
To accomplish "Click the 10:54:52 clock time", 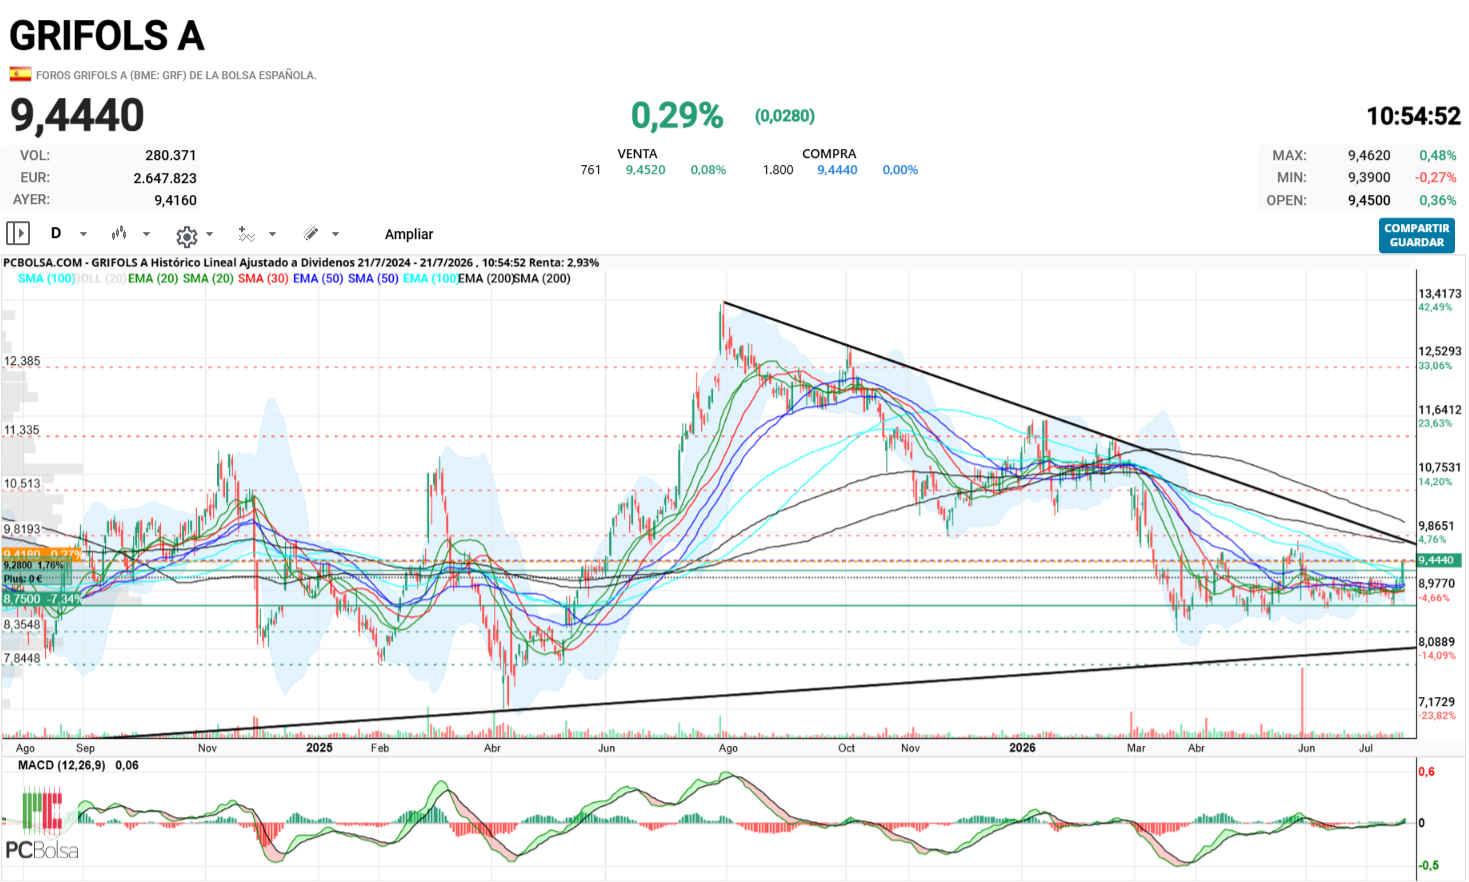I will point(1414,117).
